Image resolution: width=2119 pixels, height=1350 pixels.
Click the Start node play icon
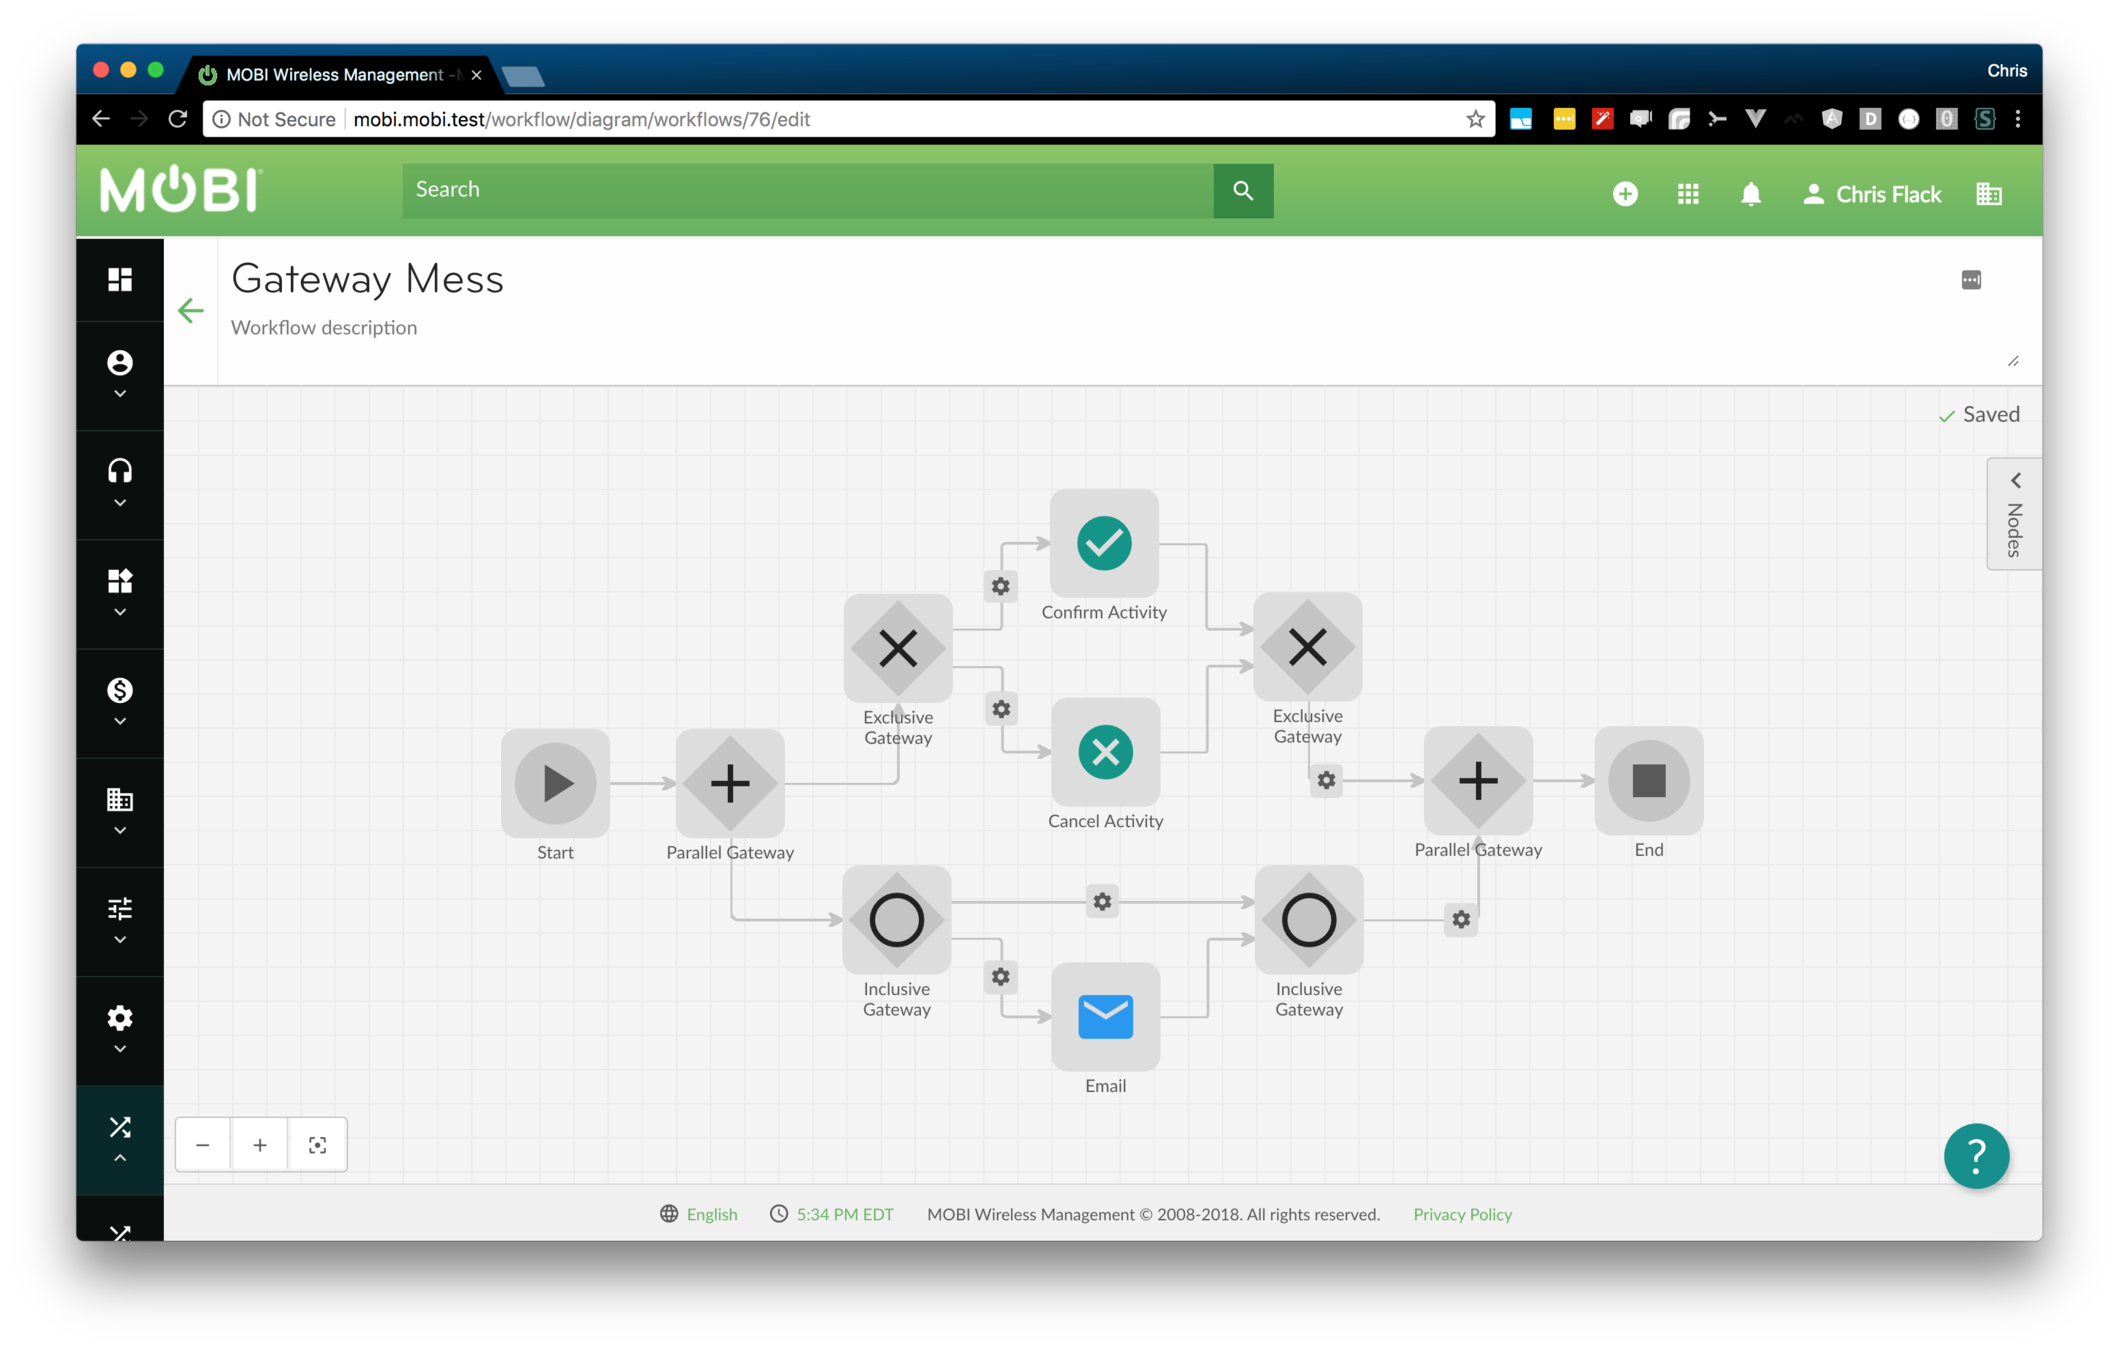555,782
